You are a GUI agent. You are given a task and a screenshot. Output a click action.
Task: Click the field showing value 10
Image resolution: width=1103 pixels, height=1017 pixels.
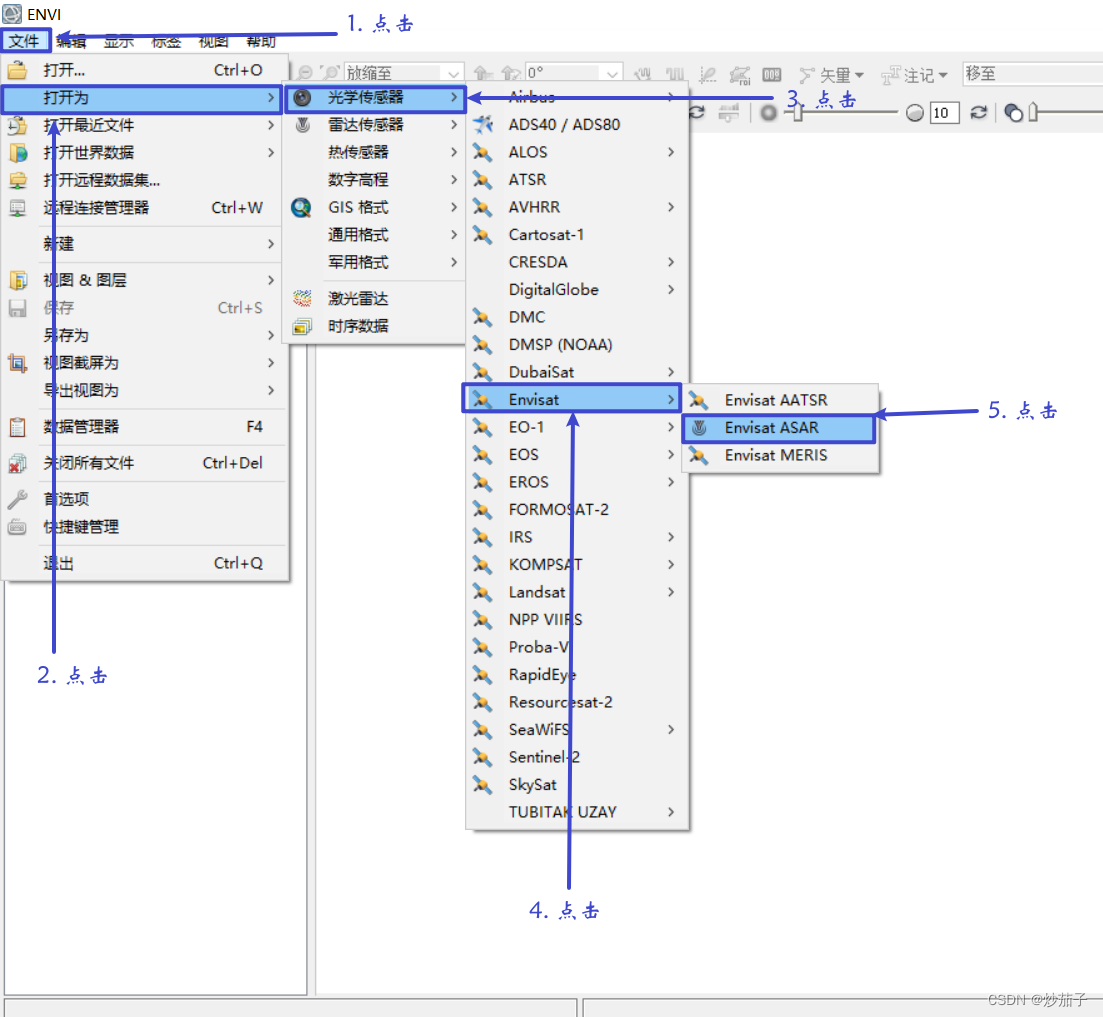(944, 113)
